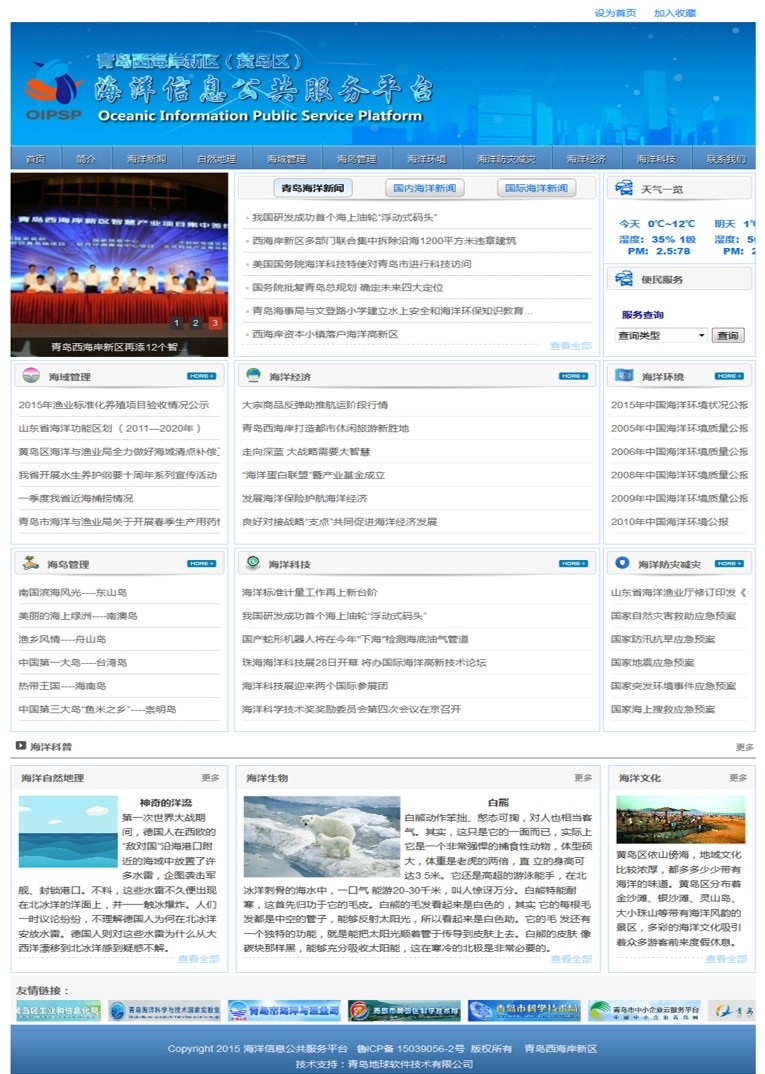Open MORE for 海洋环境 section

729,376
